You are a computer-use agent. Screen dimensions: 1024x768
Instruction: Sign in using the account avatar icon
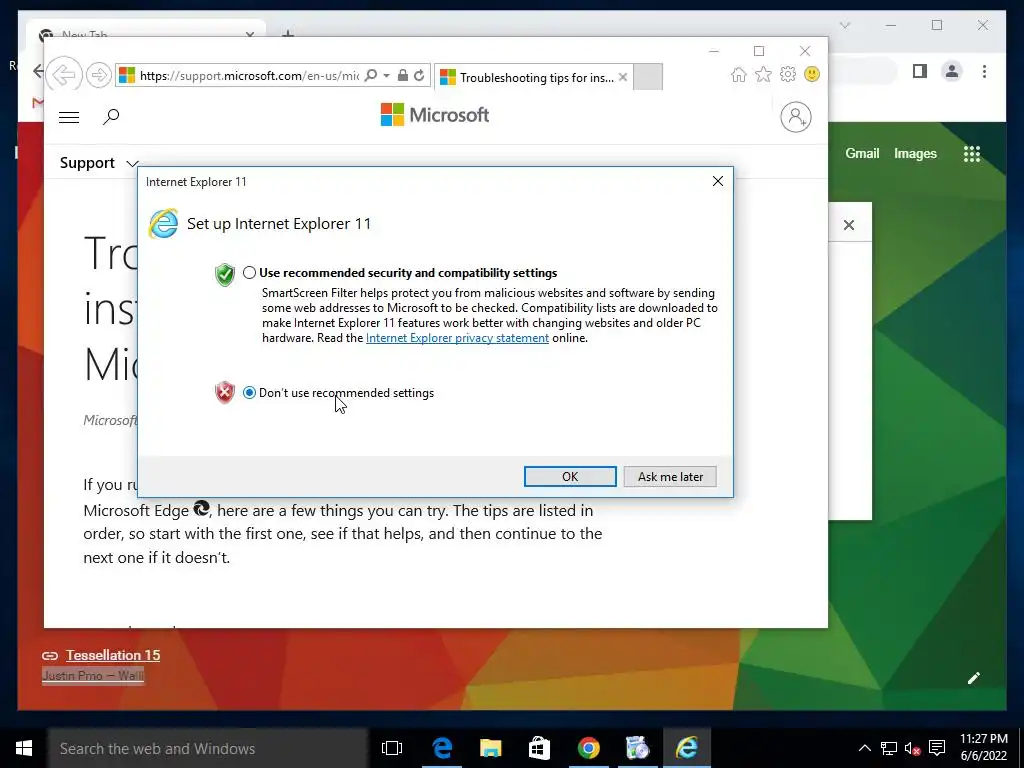tap(795, 117)
